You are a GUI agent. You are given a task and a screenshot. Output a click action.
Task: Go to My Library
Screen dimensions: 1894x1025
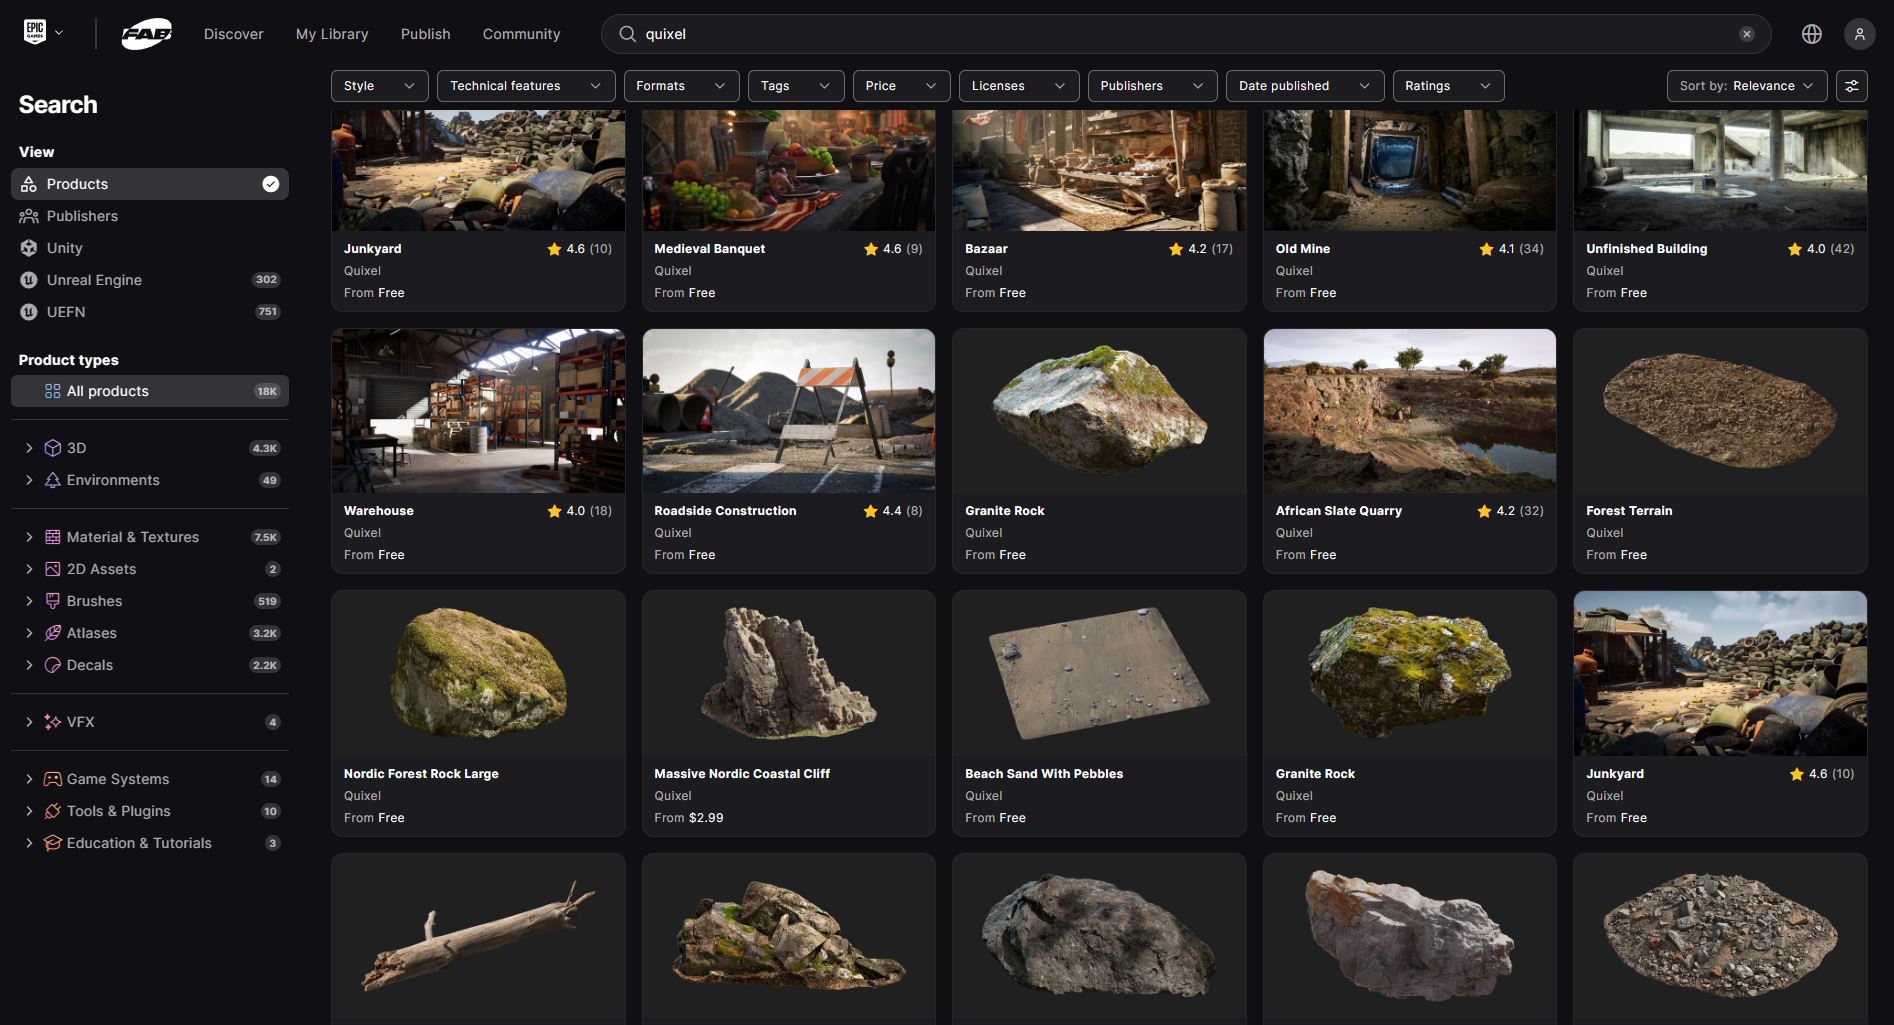tap(332, 34)
